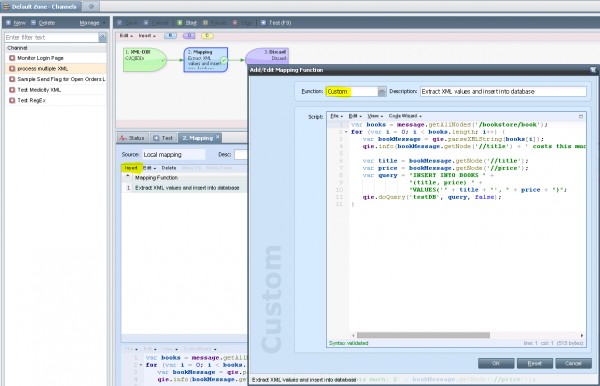Open the channel diagram Edit menu

(x=126, y=36)
